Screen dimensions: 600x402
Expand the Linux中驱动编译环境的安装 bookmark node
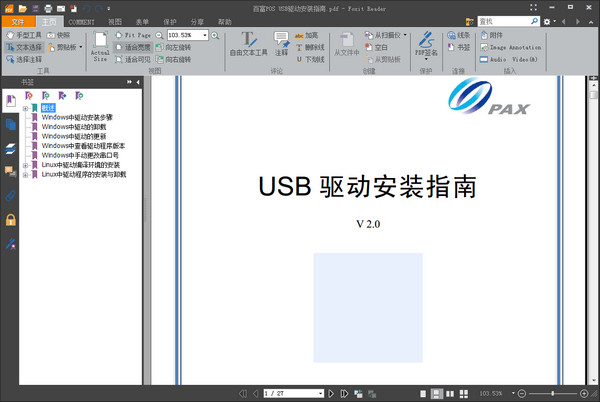(x=25, y=165)
